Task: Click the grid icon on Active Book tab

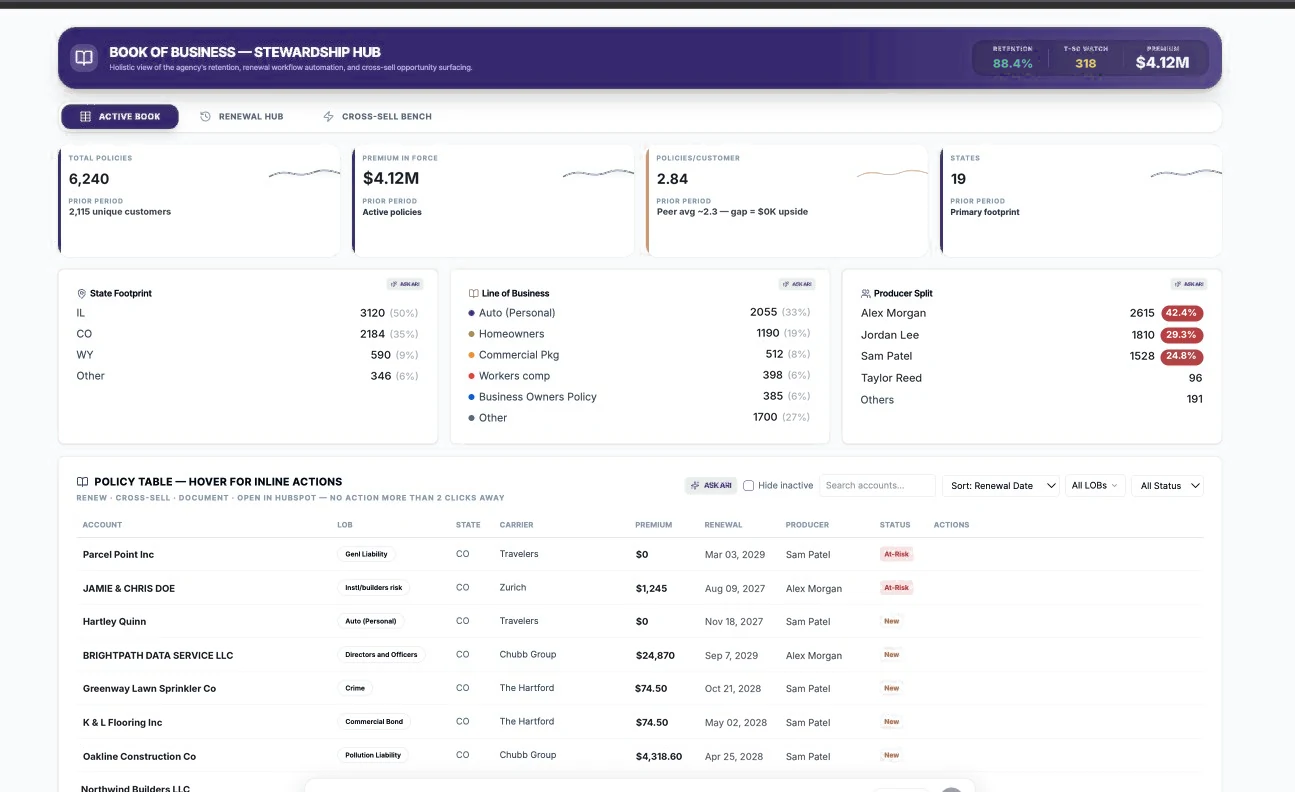Action: (x=85, y=117)
